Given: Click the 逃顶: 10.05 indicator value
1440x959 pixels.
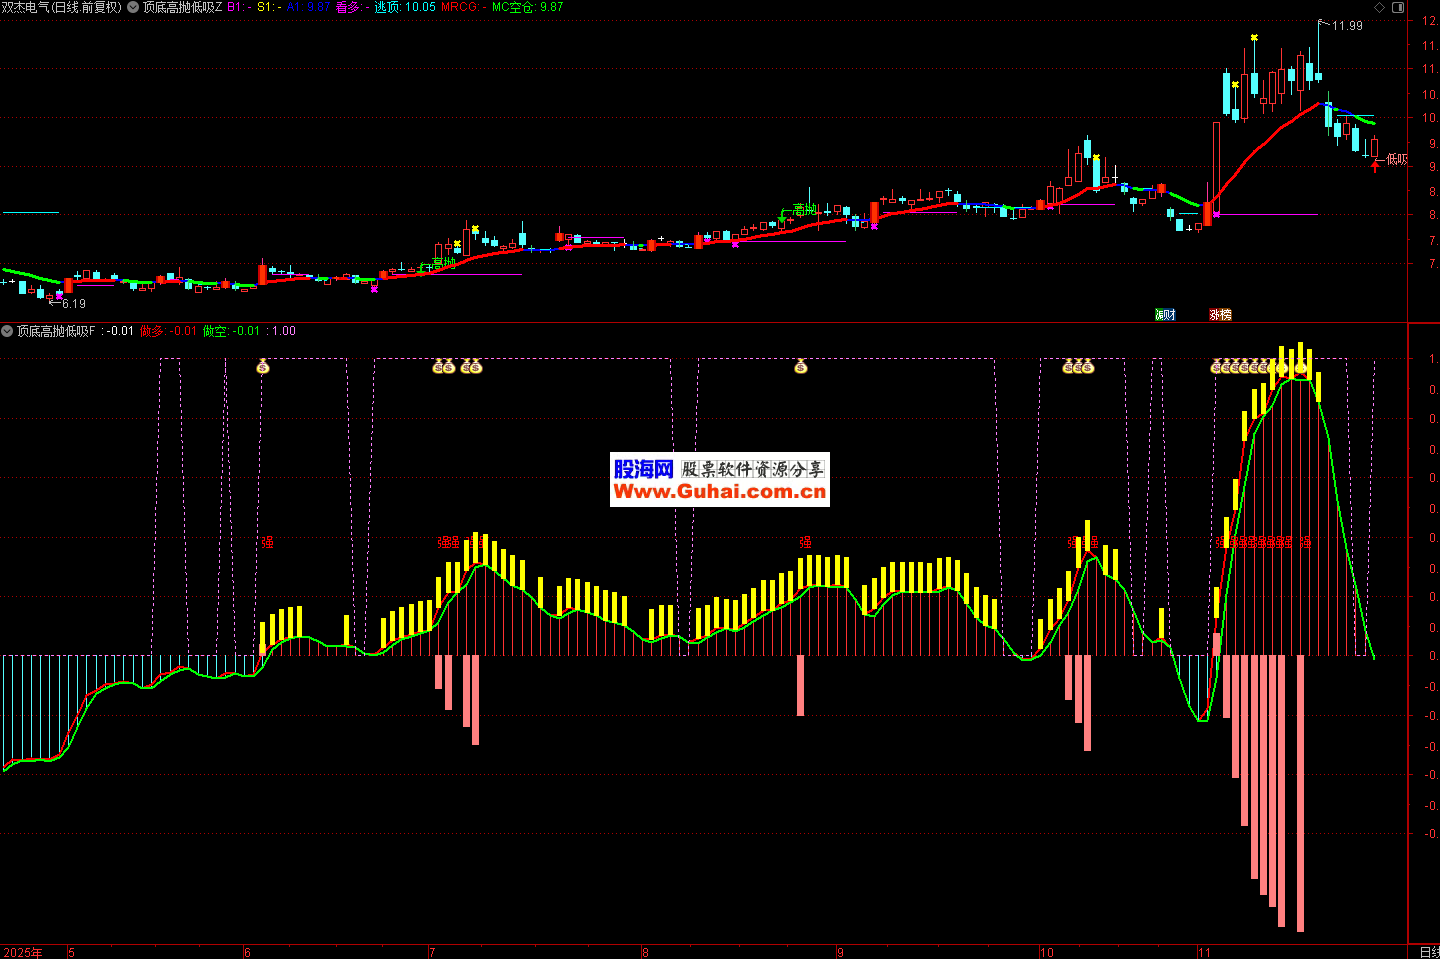Looking at the screenshot, I should point(405,7).
